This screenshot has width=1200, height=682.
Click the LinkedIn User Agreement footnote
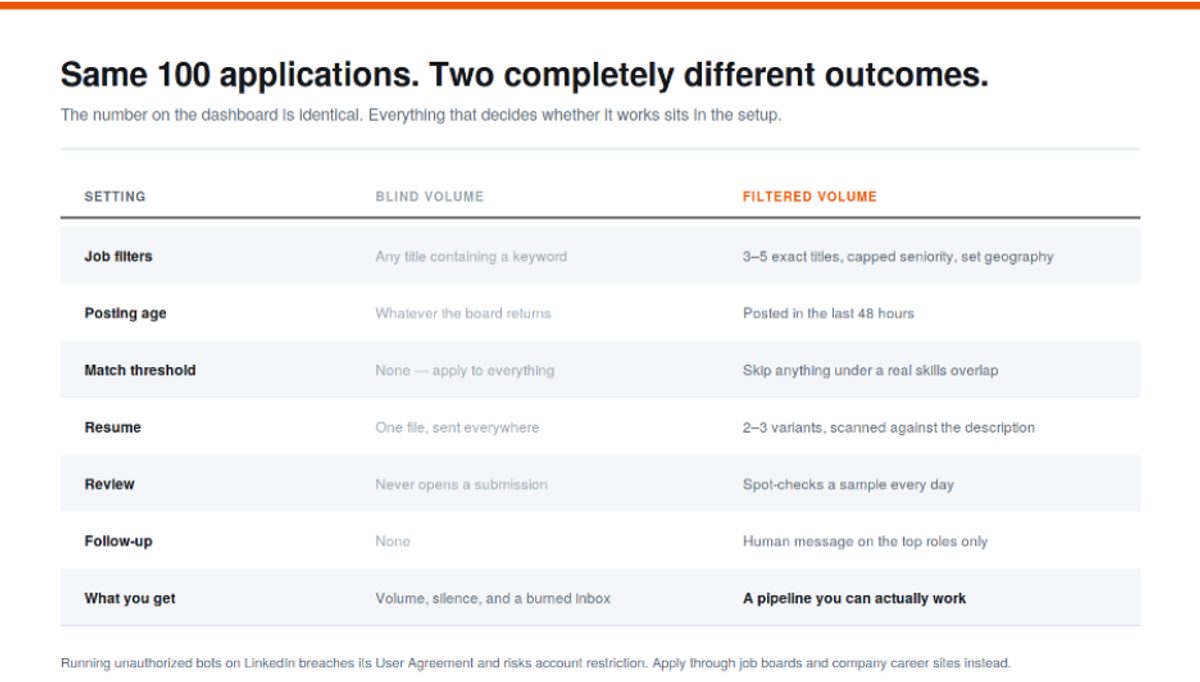pyautogui.click(x=536, y=662)
